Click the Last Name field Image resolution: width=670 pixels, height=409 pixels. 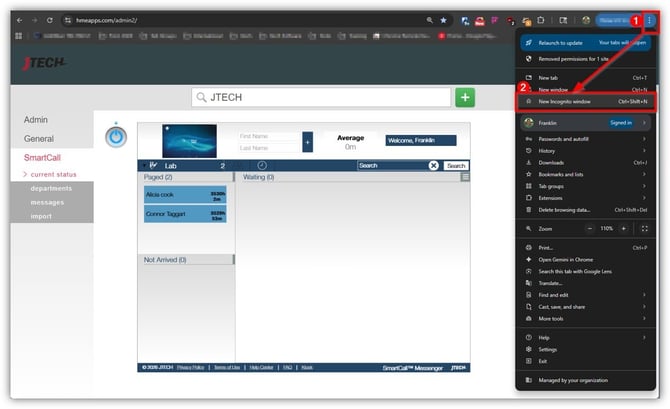[269, 148]
